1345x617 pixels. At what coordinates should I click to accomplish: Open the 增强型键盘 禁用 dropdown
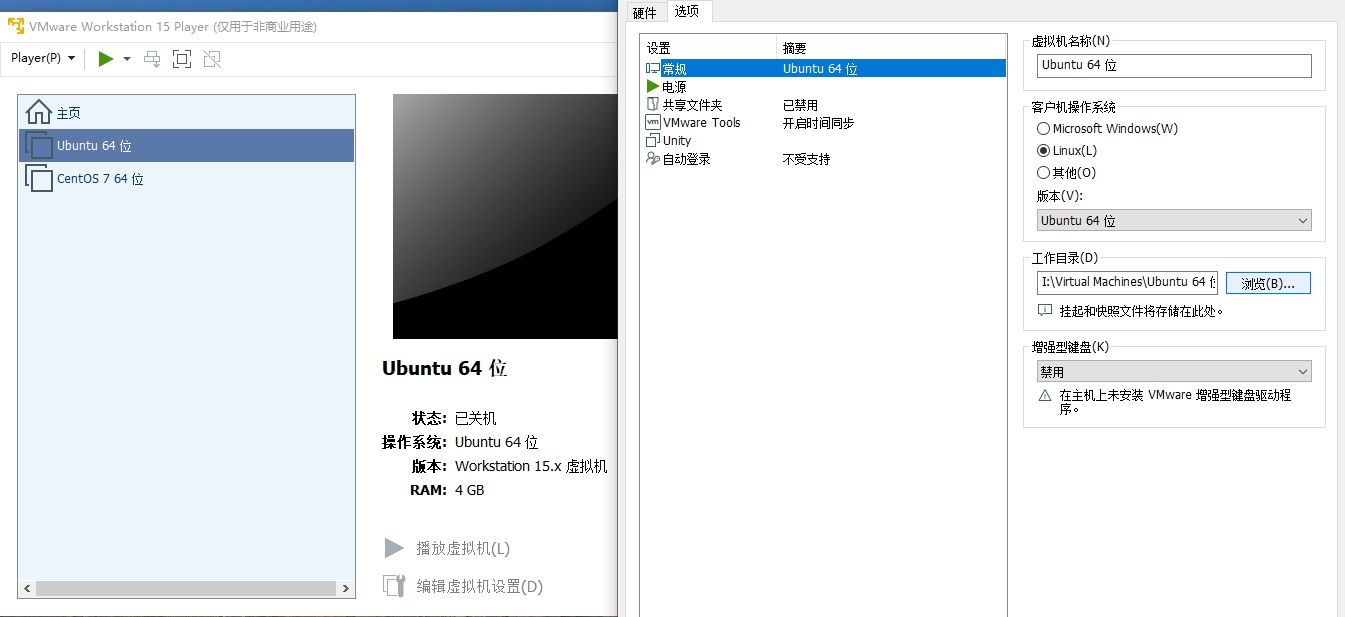[1174, 372]
